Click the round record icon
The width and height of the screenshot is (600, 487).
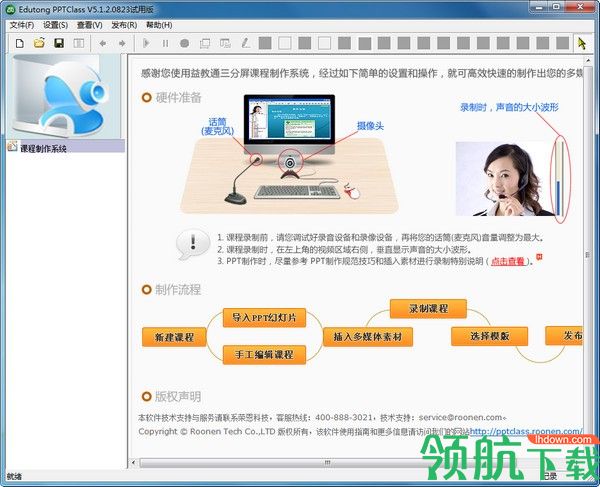tap(184, 43)
